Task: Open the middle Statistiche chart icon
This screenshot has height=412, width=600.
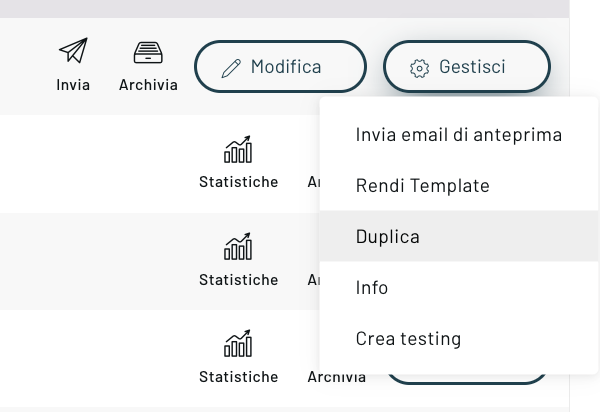Action: (x=238, y=247)
